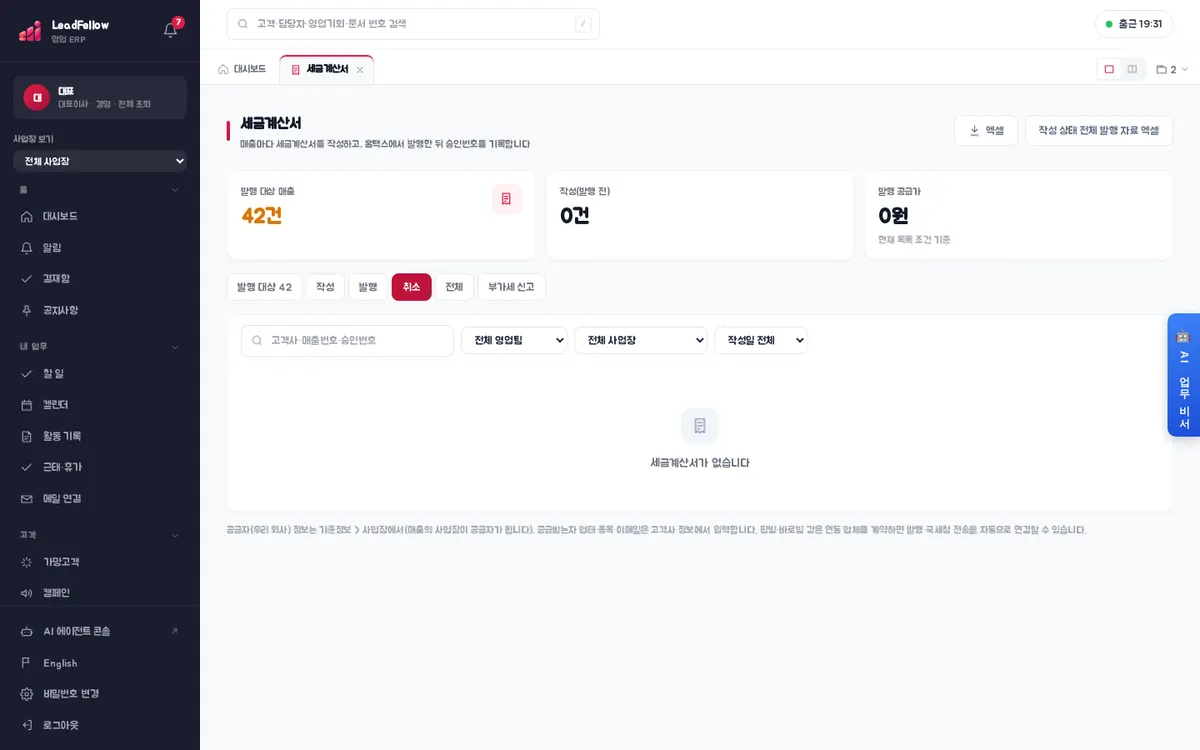Image resolution: width=1200 pixels, height=750 pixels.
Task: Click the empty-state document icon
Action: click(700, 426)
